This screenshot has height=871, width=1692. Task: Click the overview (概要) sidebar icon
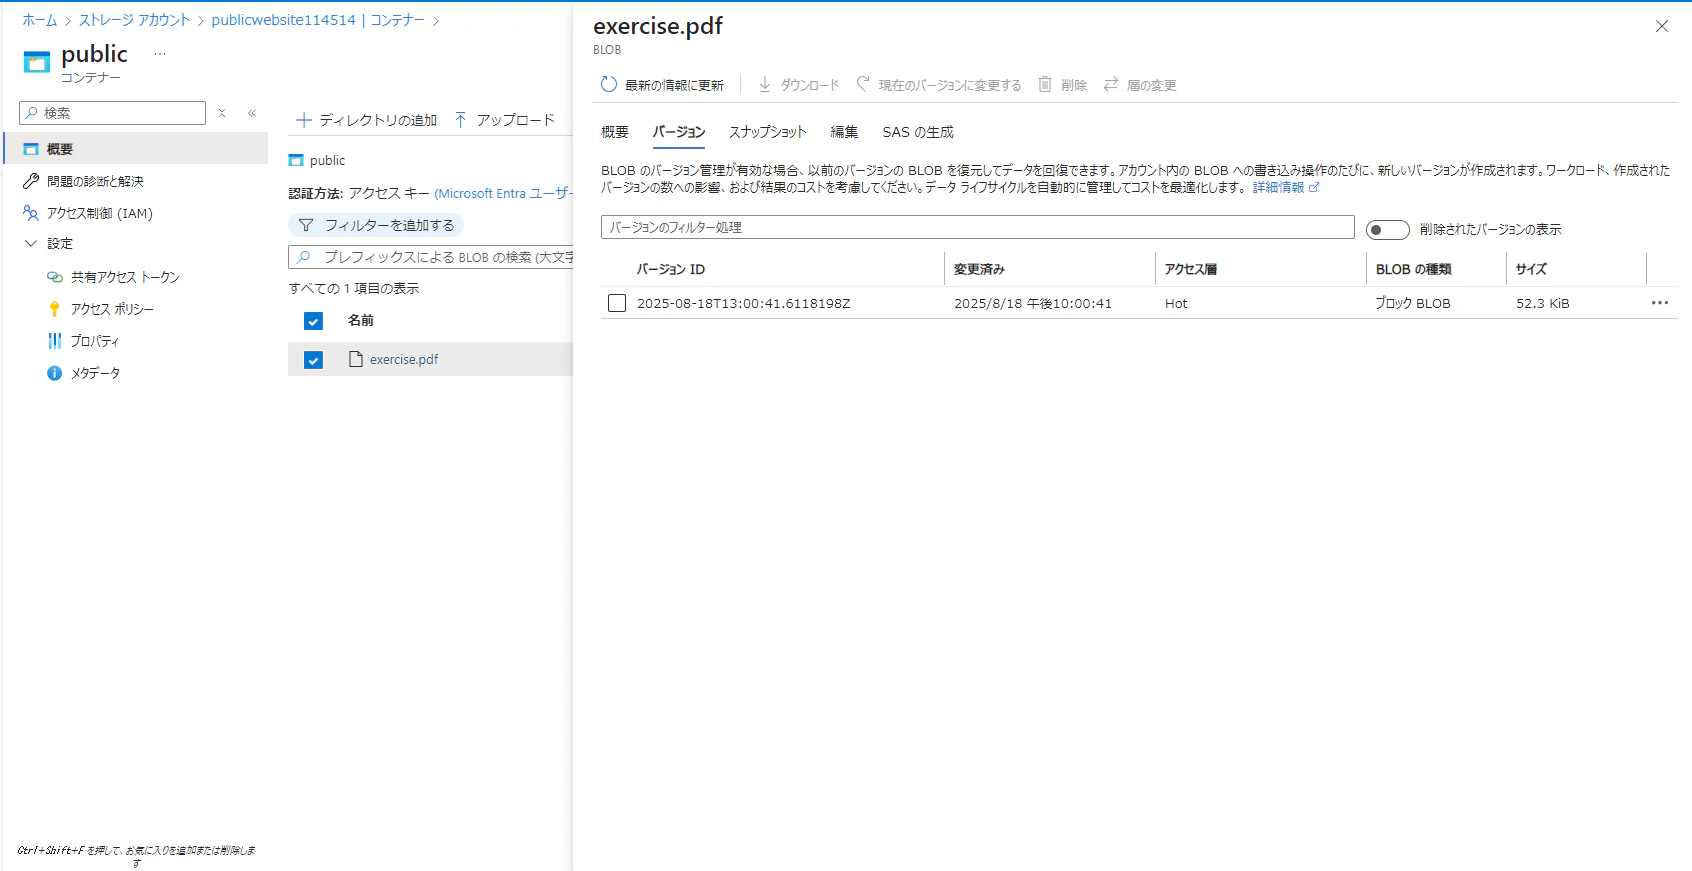pyautogui.click(x=31, y=149)
